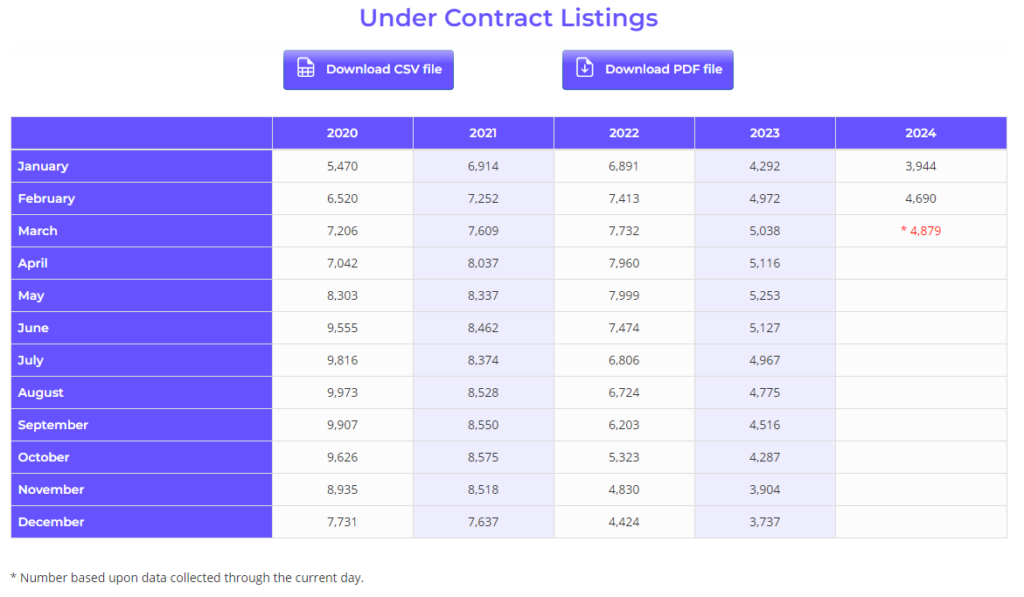Select the January row label
The image size is (1024, 597).
coord(43,166)
